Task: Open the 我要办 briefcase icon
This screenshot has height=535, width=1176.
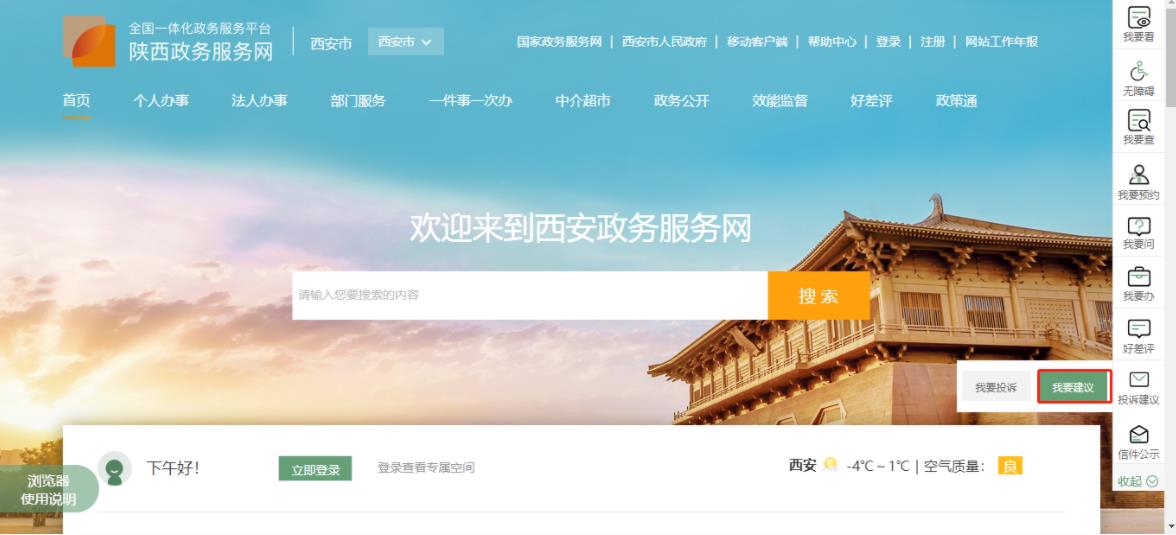Action: (x=1138, y=277)
